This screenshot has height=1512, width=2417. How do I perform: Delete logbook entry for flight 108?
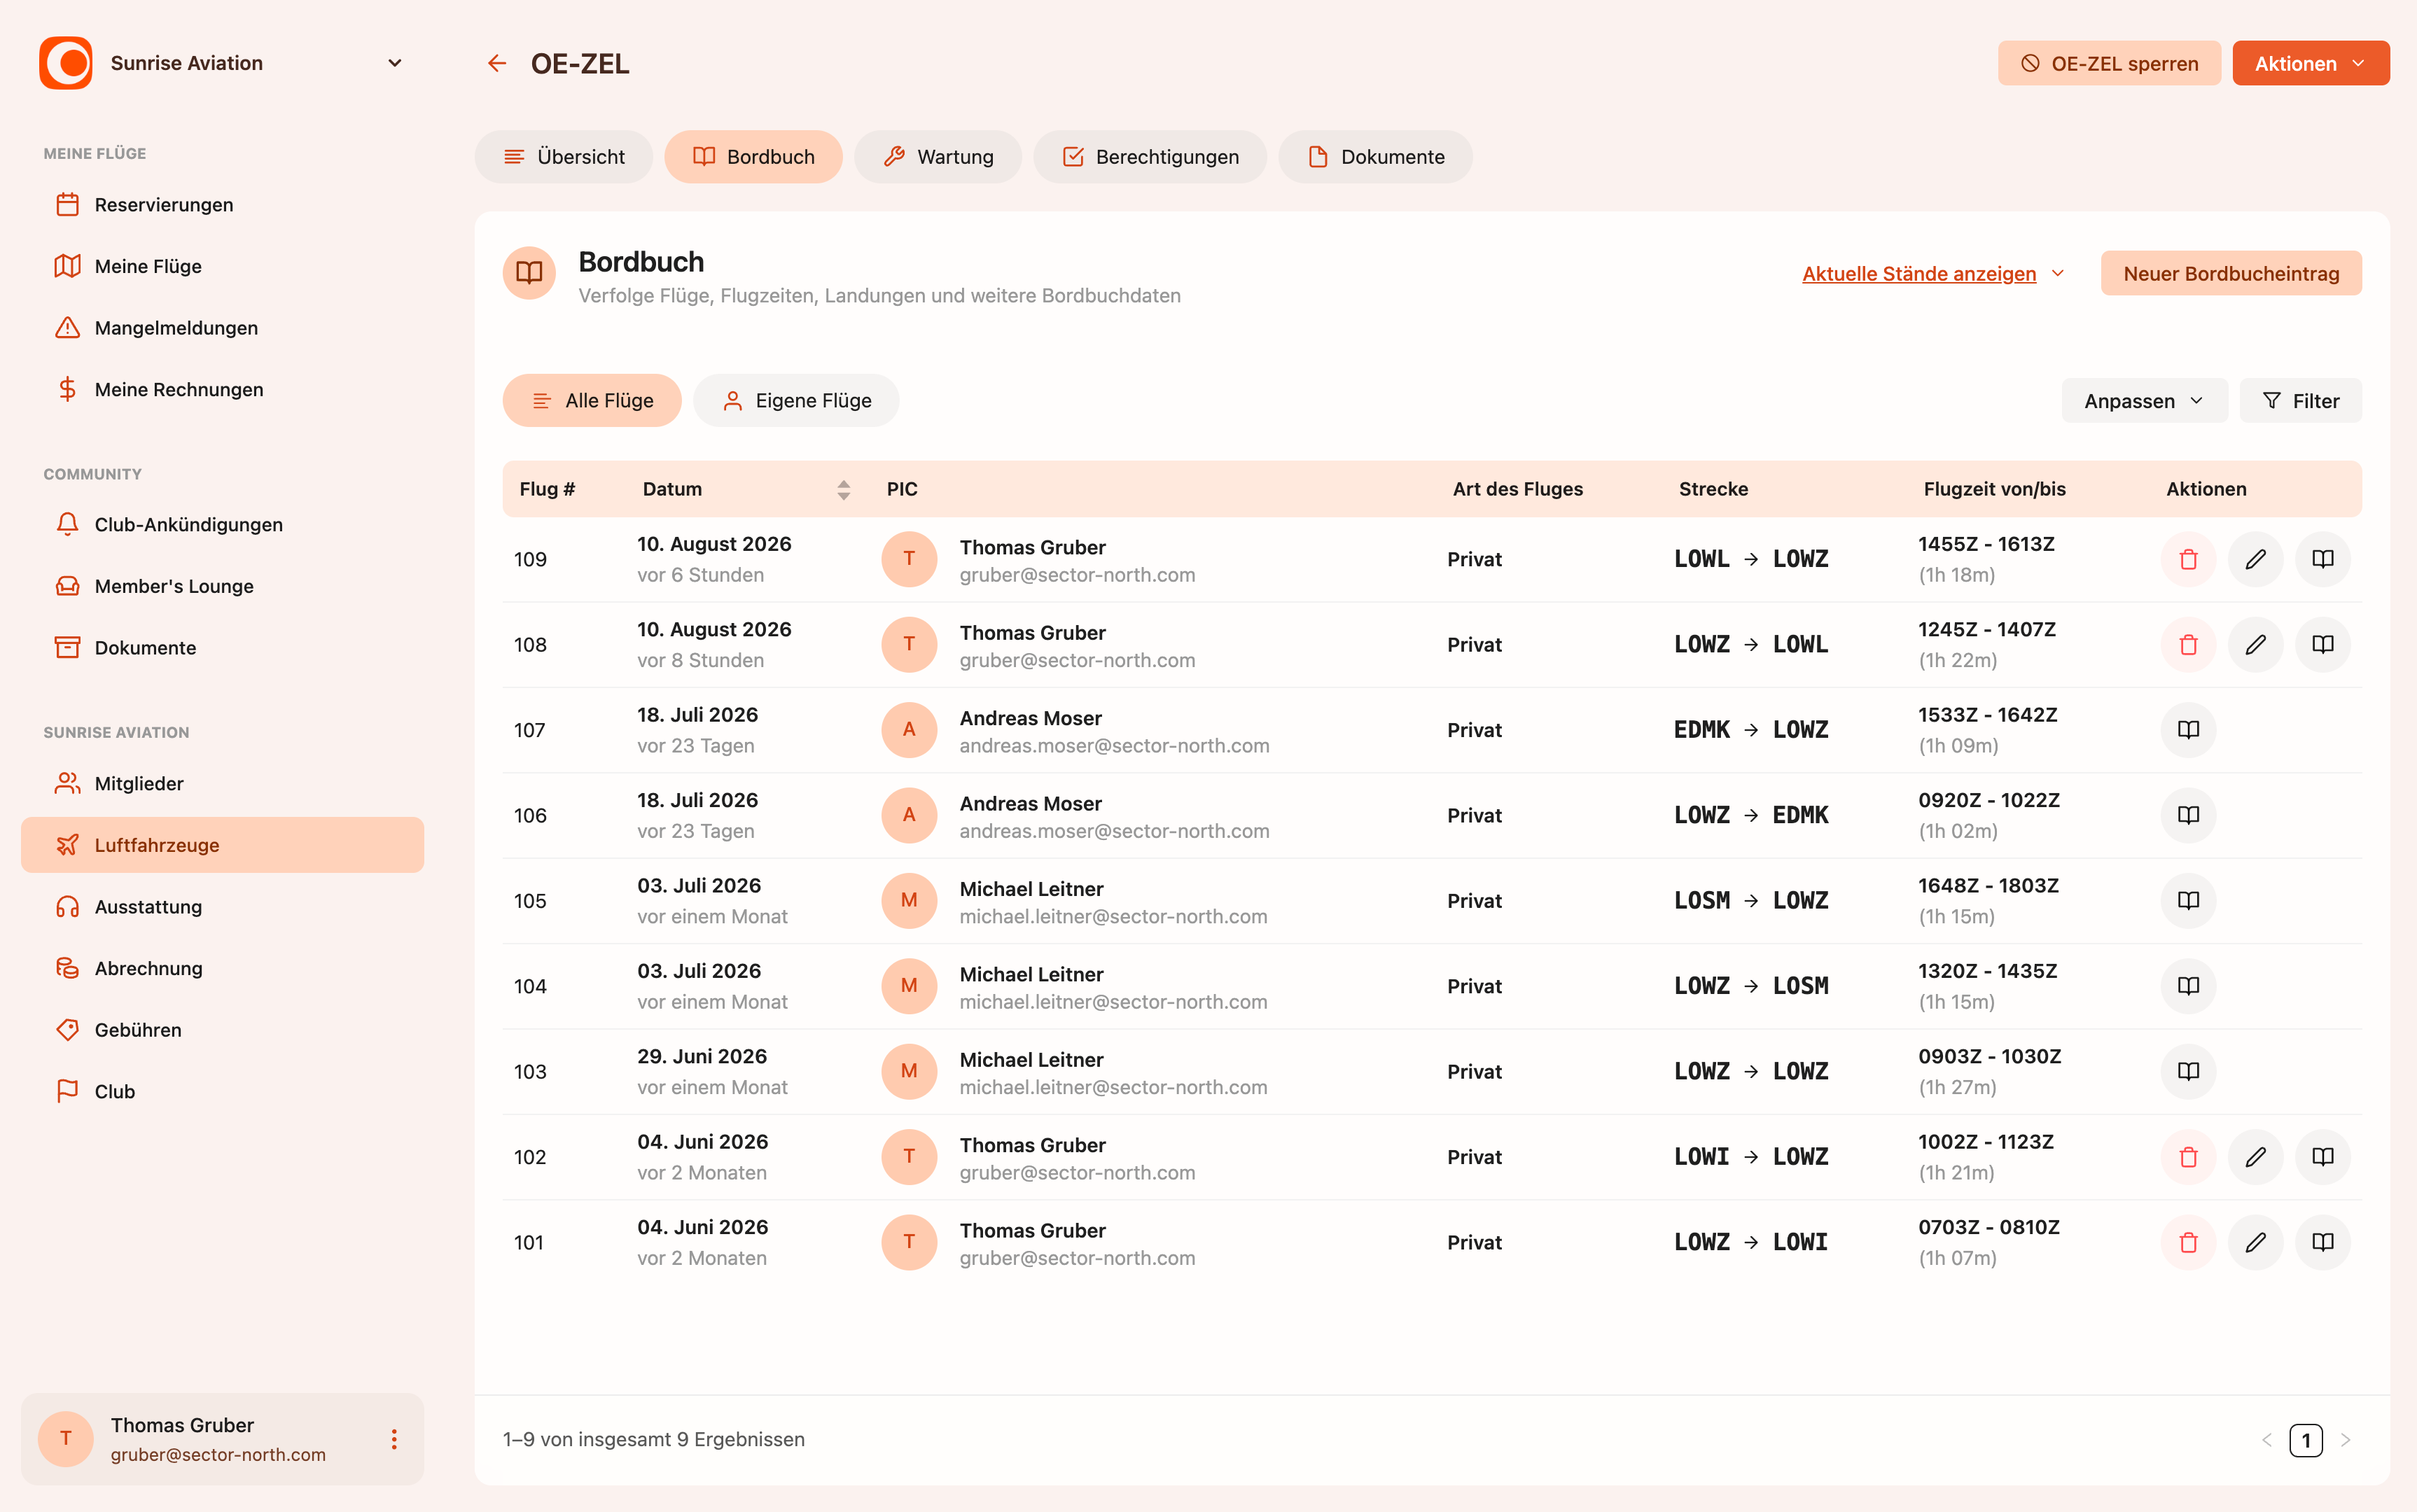[x=2188, y=645]
